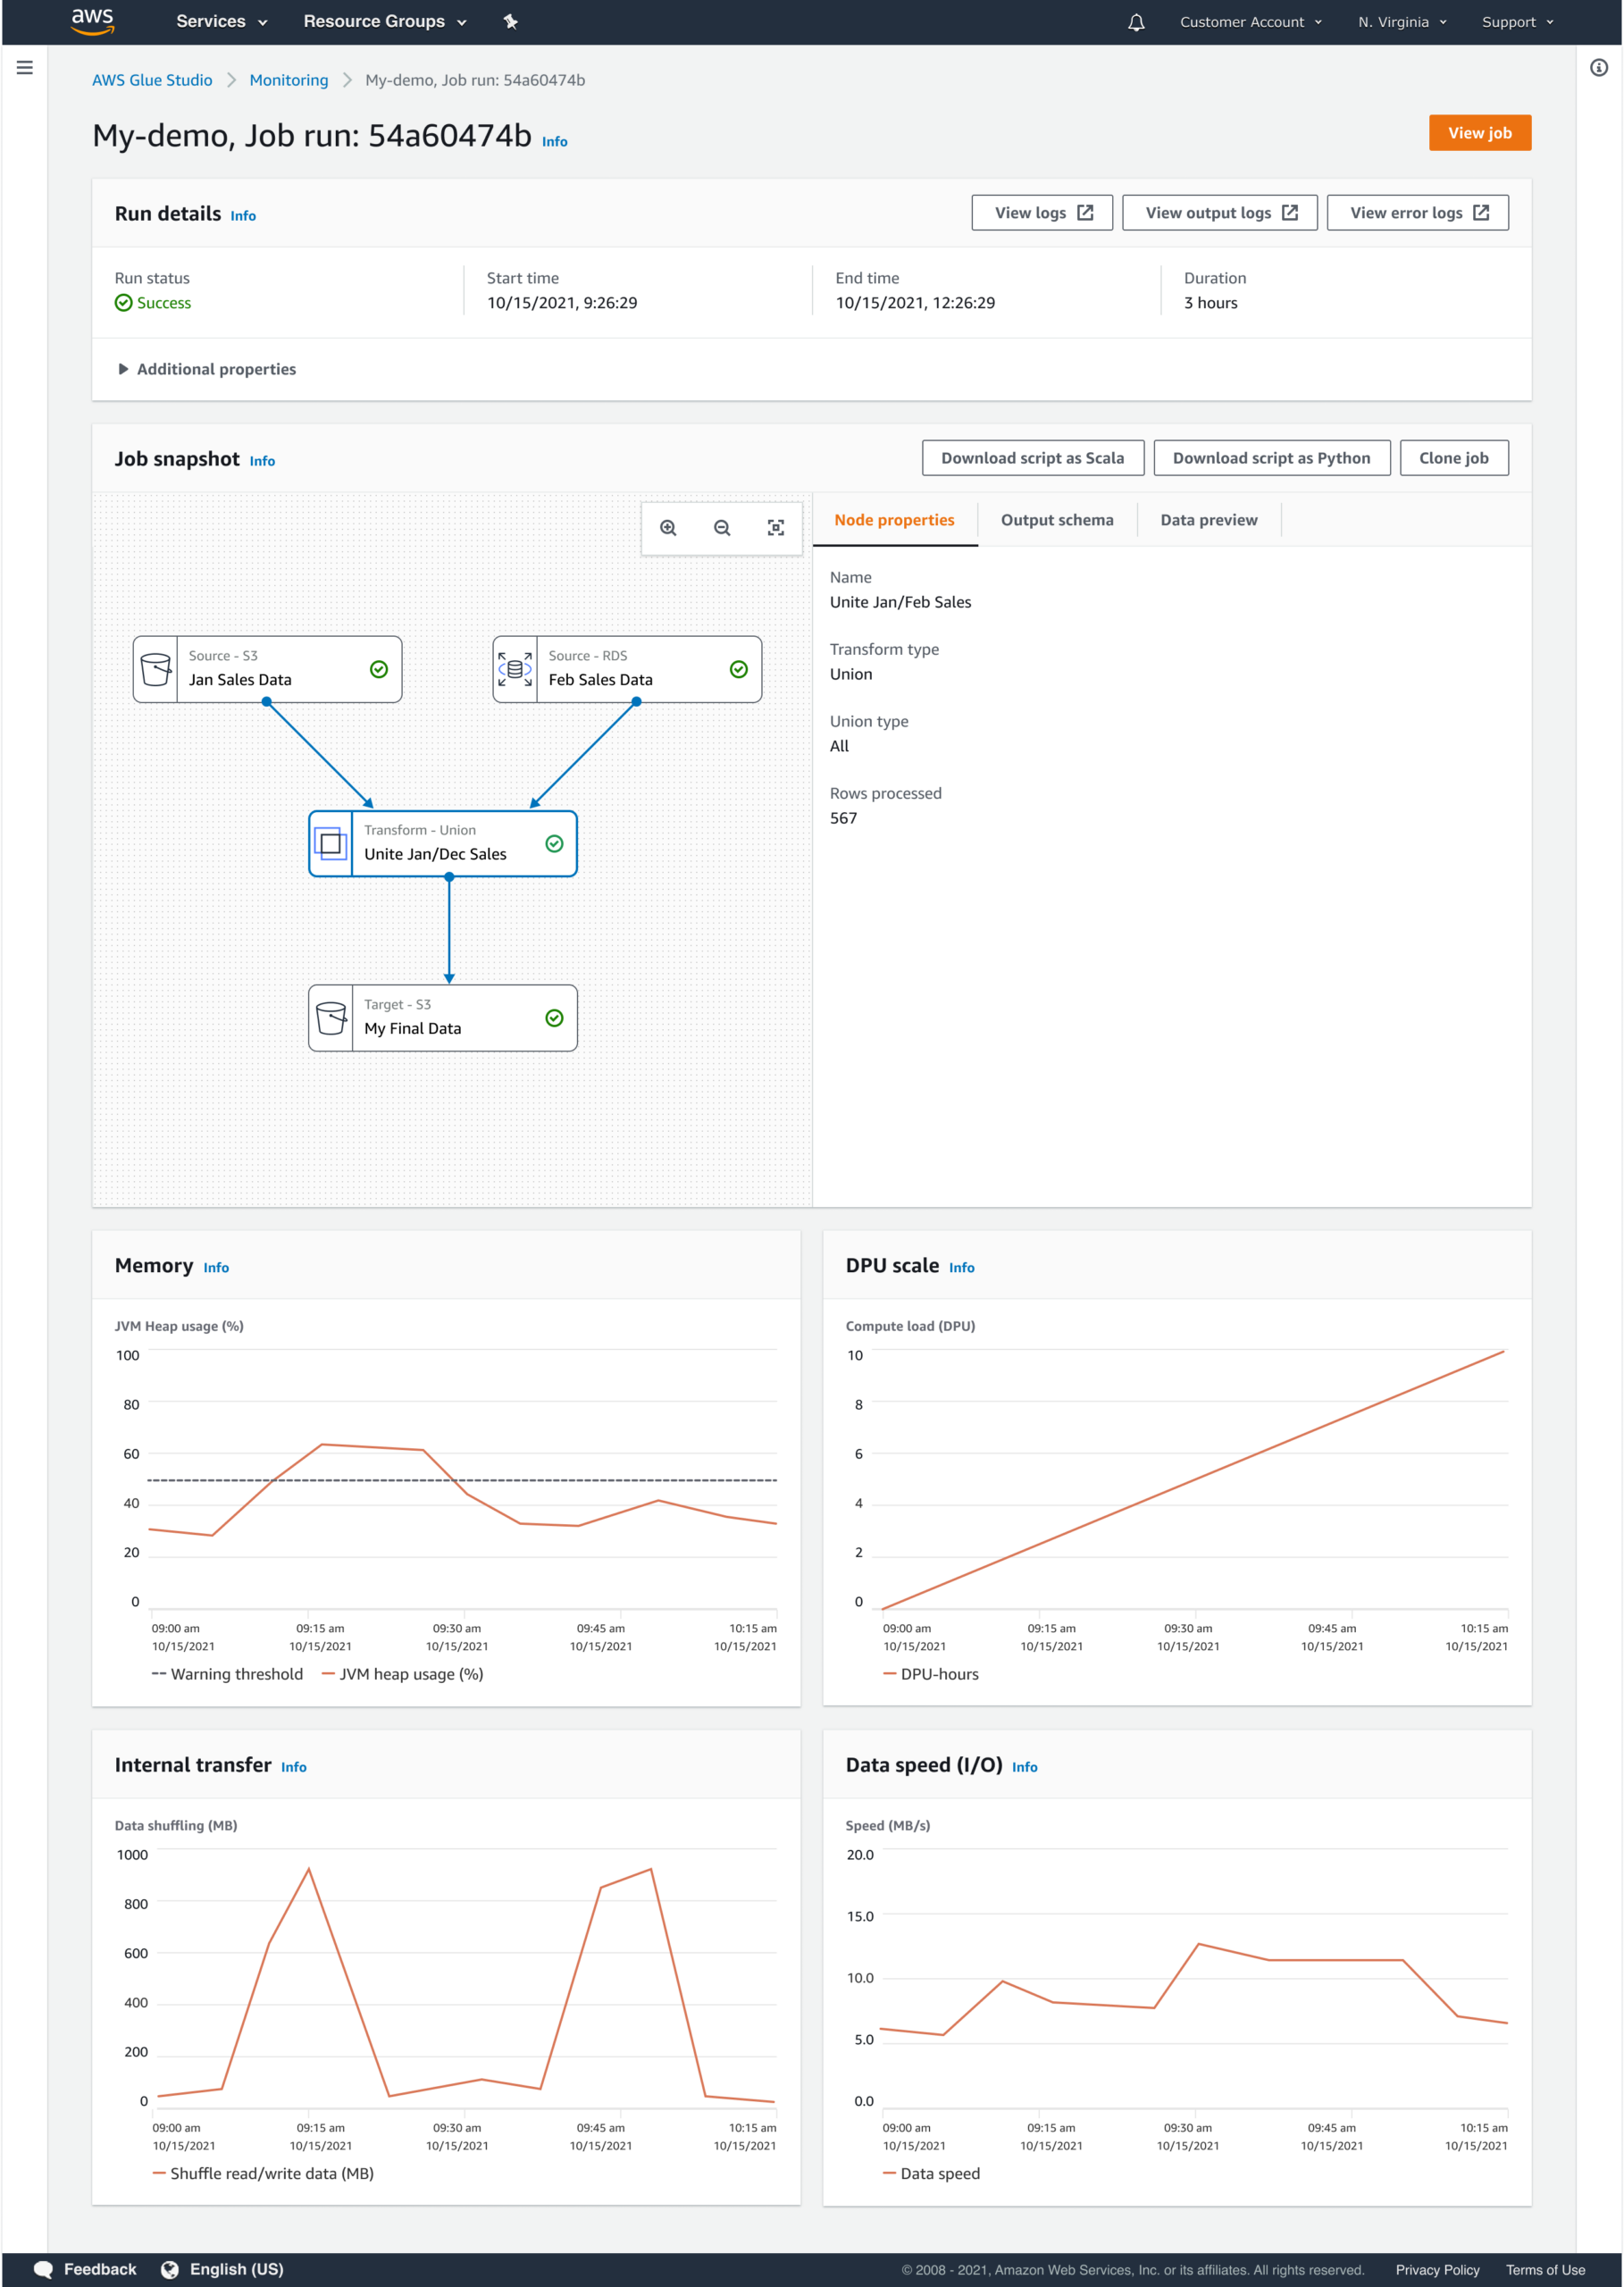This screenshot has height=2287, width=1624.
Task: Click Download script as Python
Action: [1270, 458]
